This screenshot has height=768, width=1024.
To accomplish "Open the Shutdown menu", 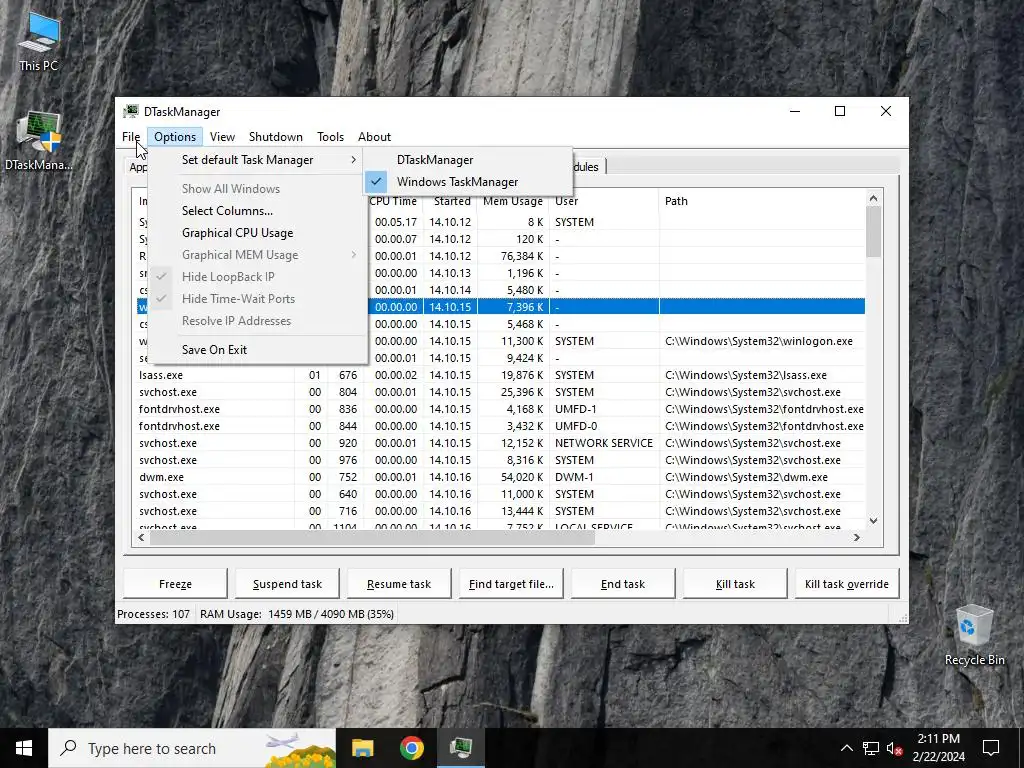I will 276,136.
